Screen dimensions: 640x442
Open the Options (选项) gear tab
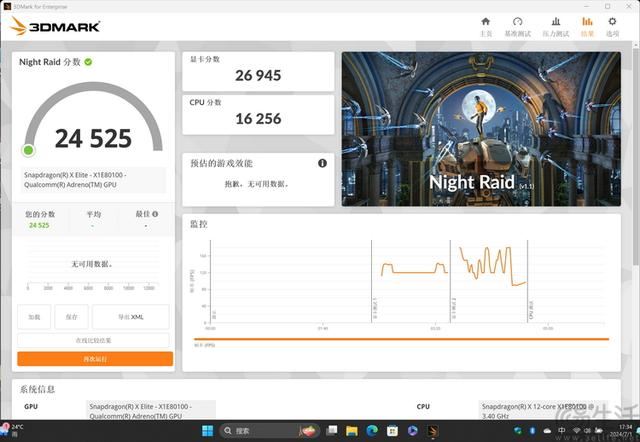pyautogui.click(x=612, y=25)
